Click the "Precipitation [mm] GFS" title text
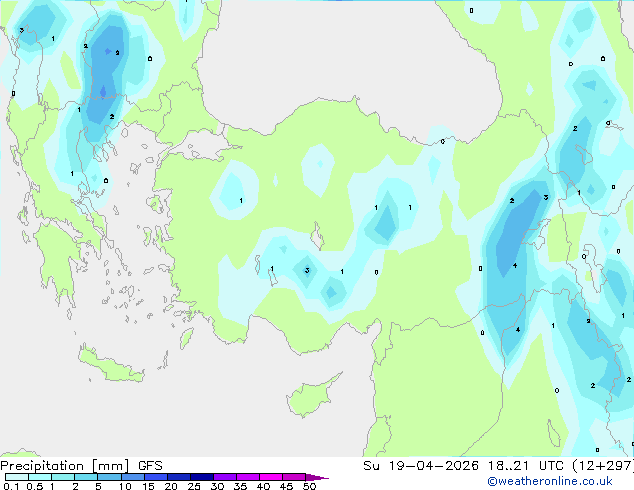634x490 pixels. tap(81, 466)
